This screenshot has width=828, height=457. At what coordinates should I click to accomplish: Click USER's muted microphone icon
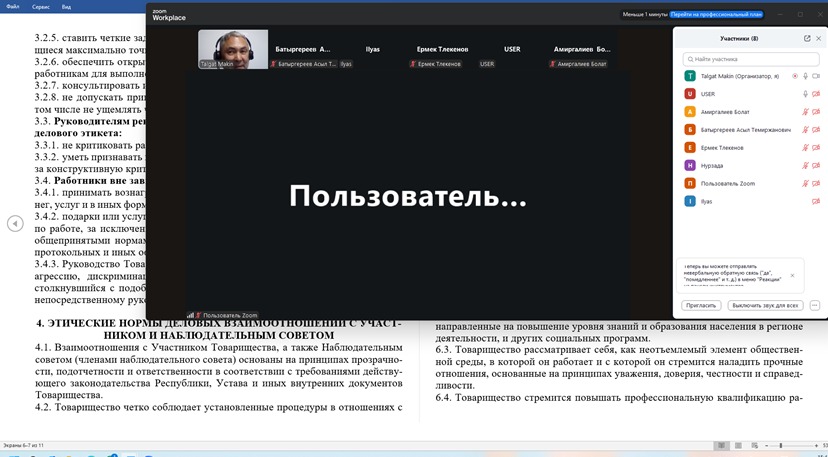[x=805, y=94]
